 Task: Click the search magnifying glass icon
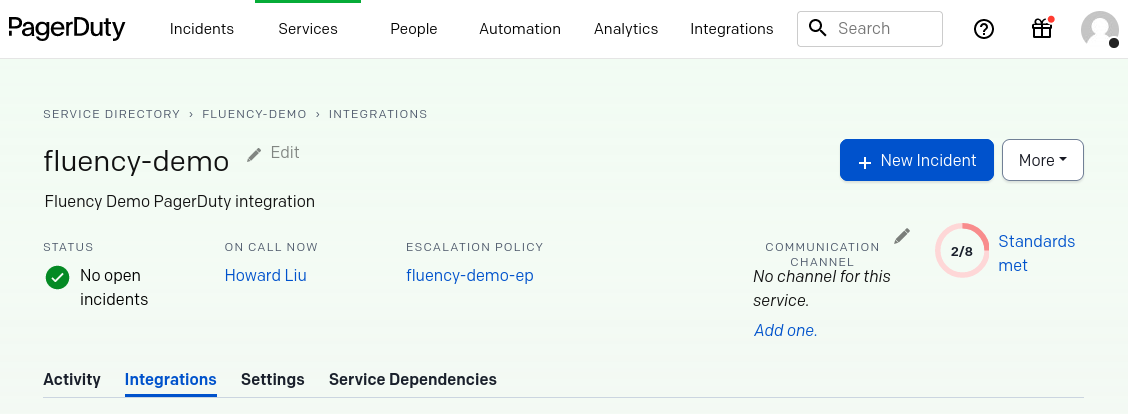click(x=818, y=28)
